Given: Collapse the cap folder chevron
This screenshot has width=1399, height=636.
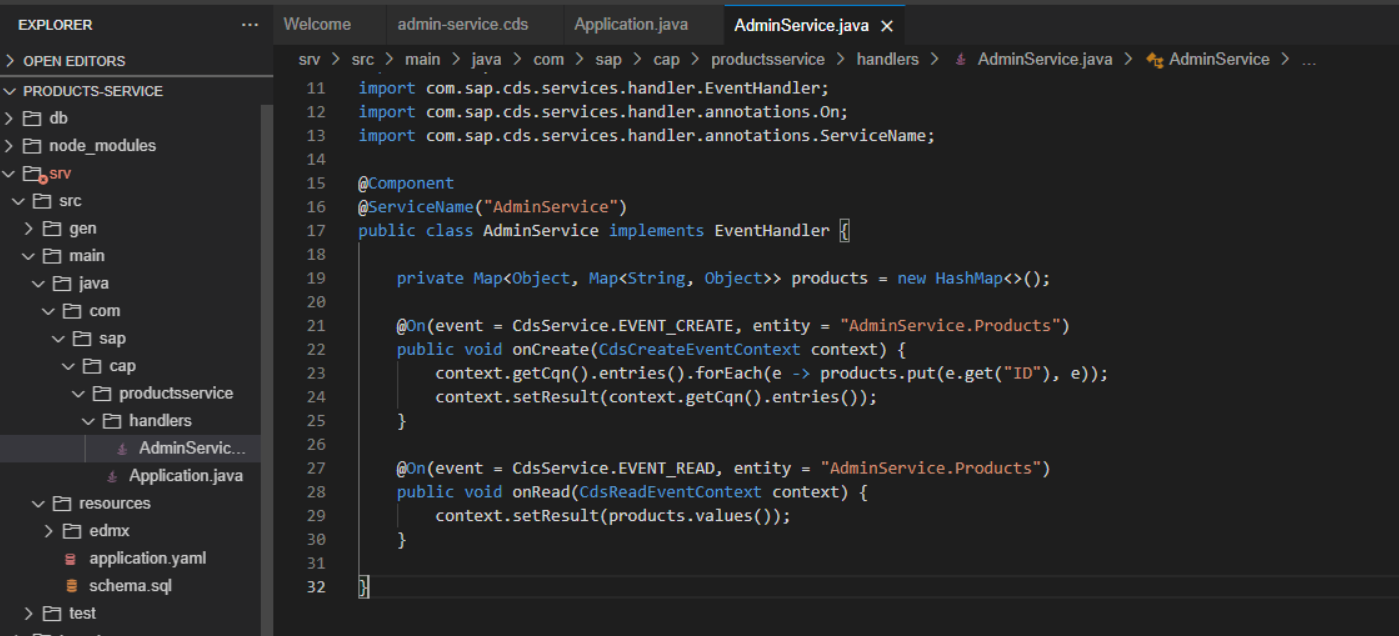Looking at the screenshot, I should (69, 366).
